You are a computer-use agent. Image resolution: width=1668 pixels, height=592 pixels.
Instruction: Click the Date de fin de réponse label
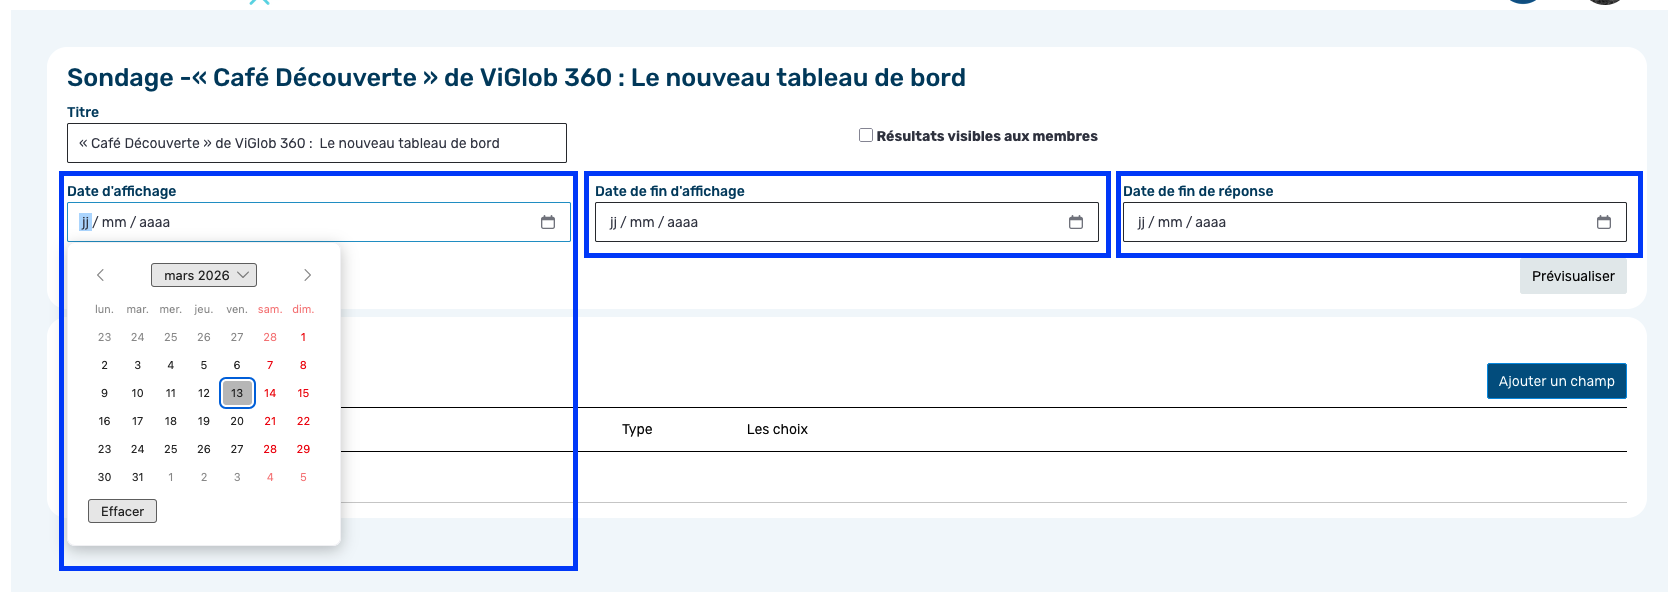tap(1198, 191)
